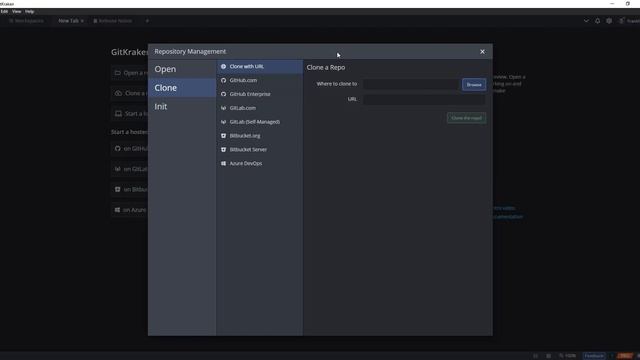The width and height of the screenshot is (640, 360).
Task: Click the documentation link behind dialog
Action: tap(508, 217)
